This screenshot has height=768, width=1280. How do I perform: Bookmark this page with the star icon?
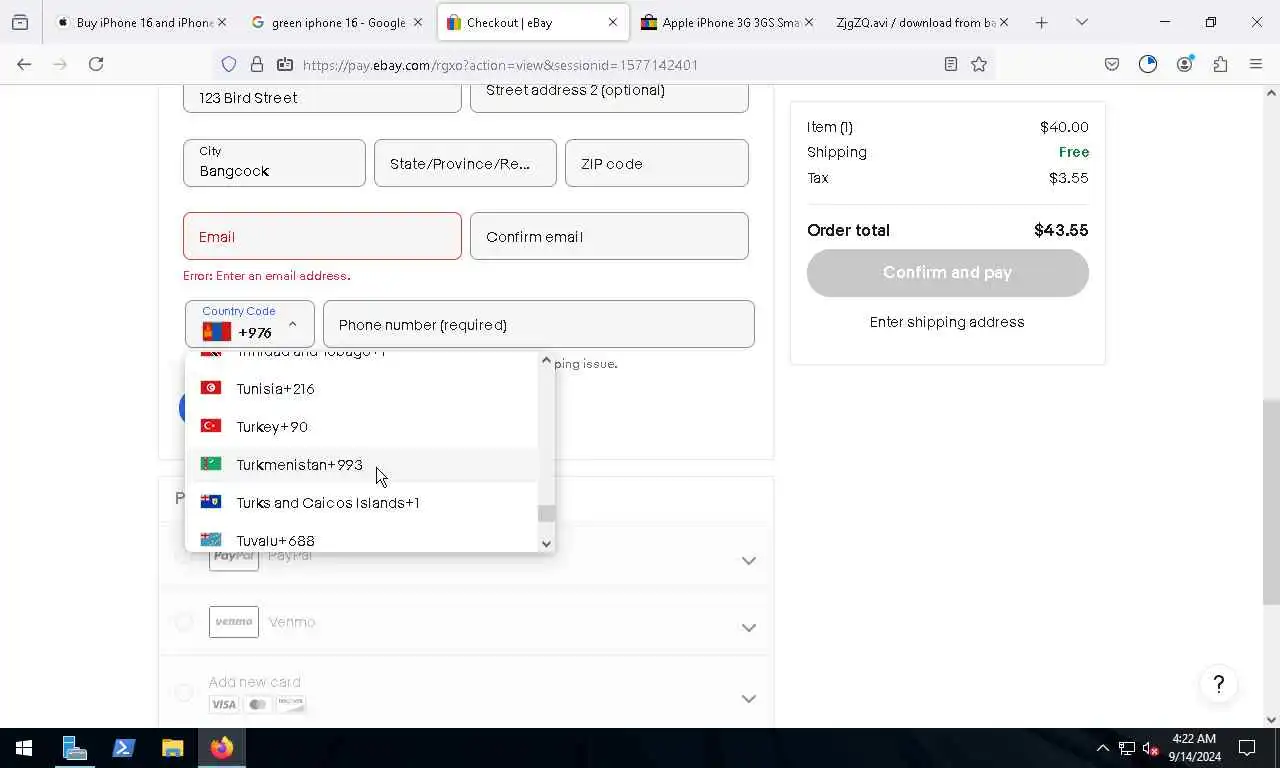pyautogui.click(x=979, y=64)
